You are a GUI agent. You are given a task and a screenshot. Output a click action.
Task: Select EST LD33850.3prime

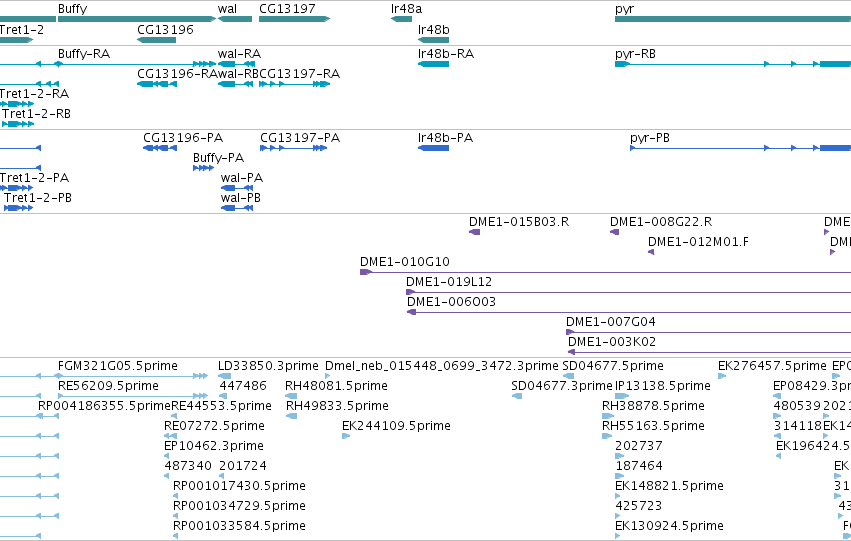(224, 376)
